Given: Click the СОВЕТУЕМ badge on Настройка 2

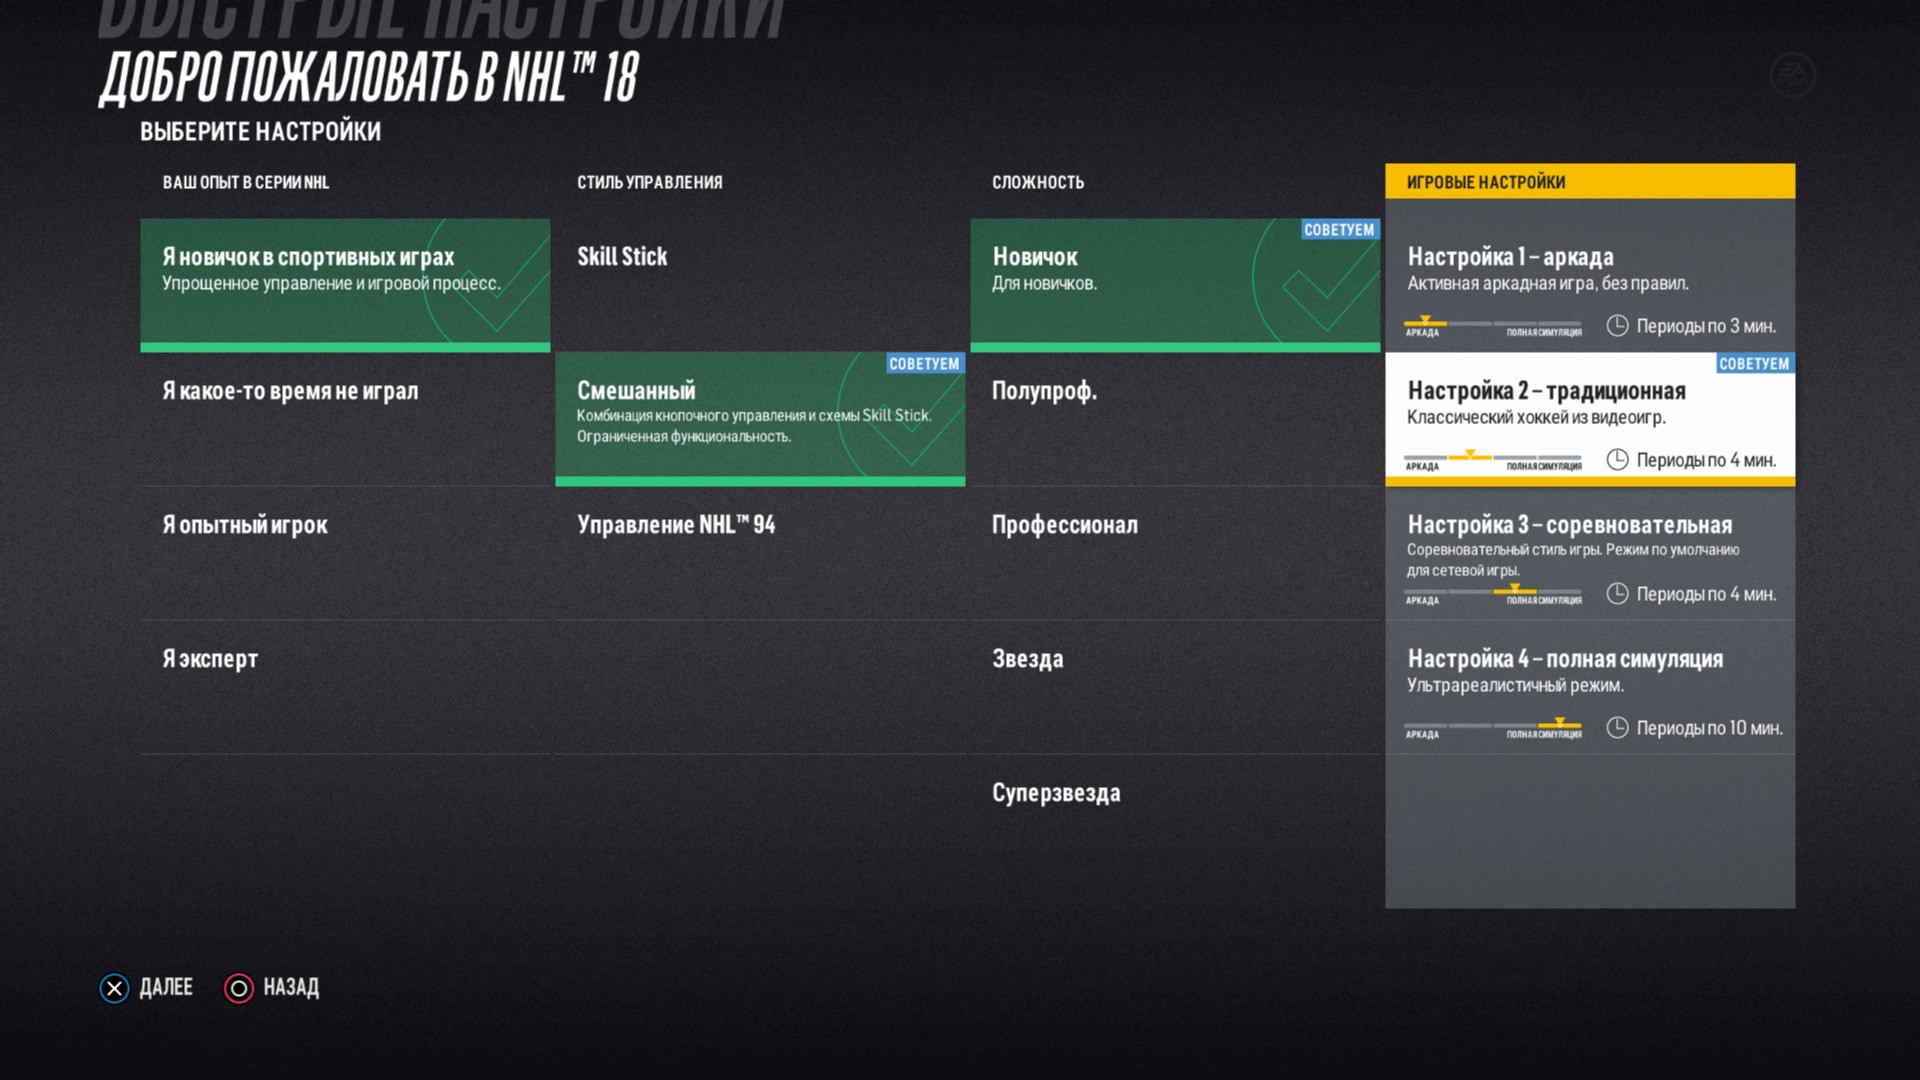Looking at the screenshot, I should coord(1754,363).
